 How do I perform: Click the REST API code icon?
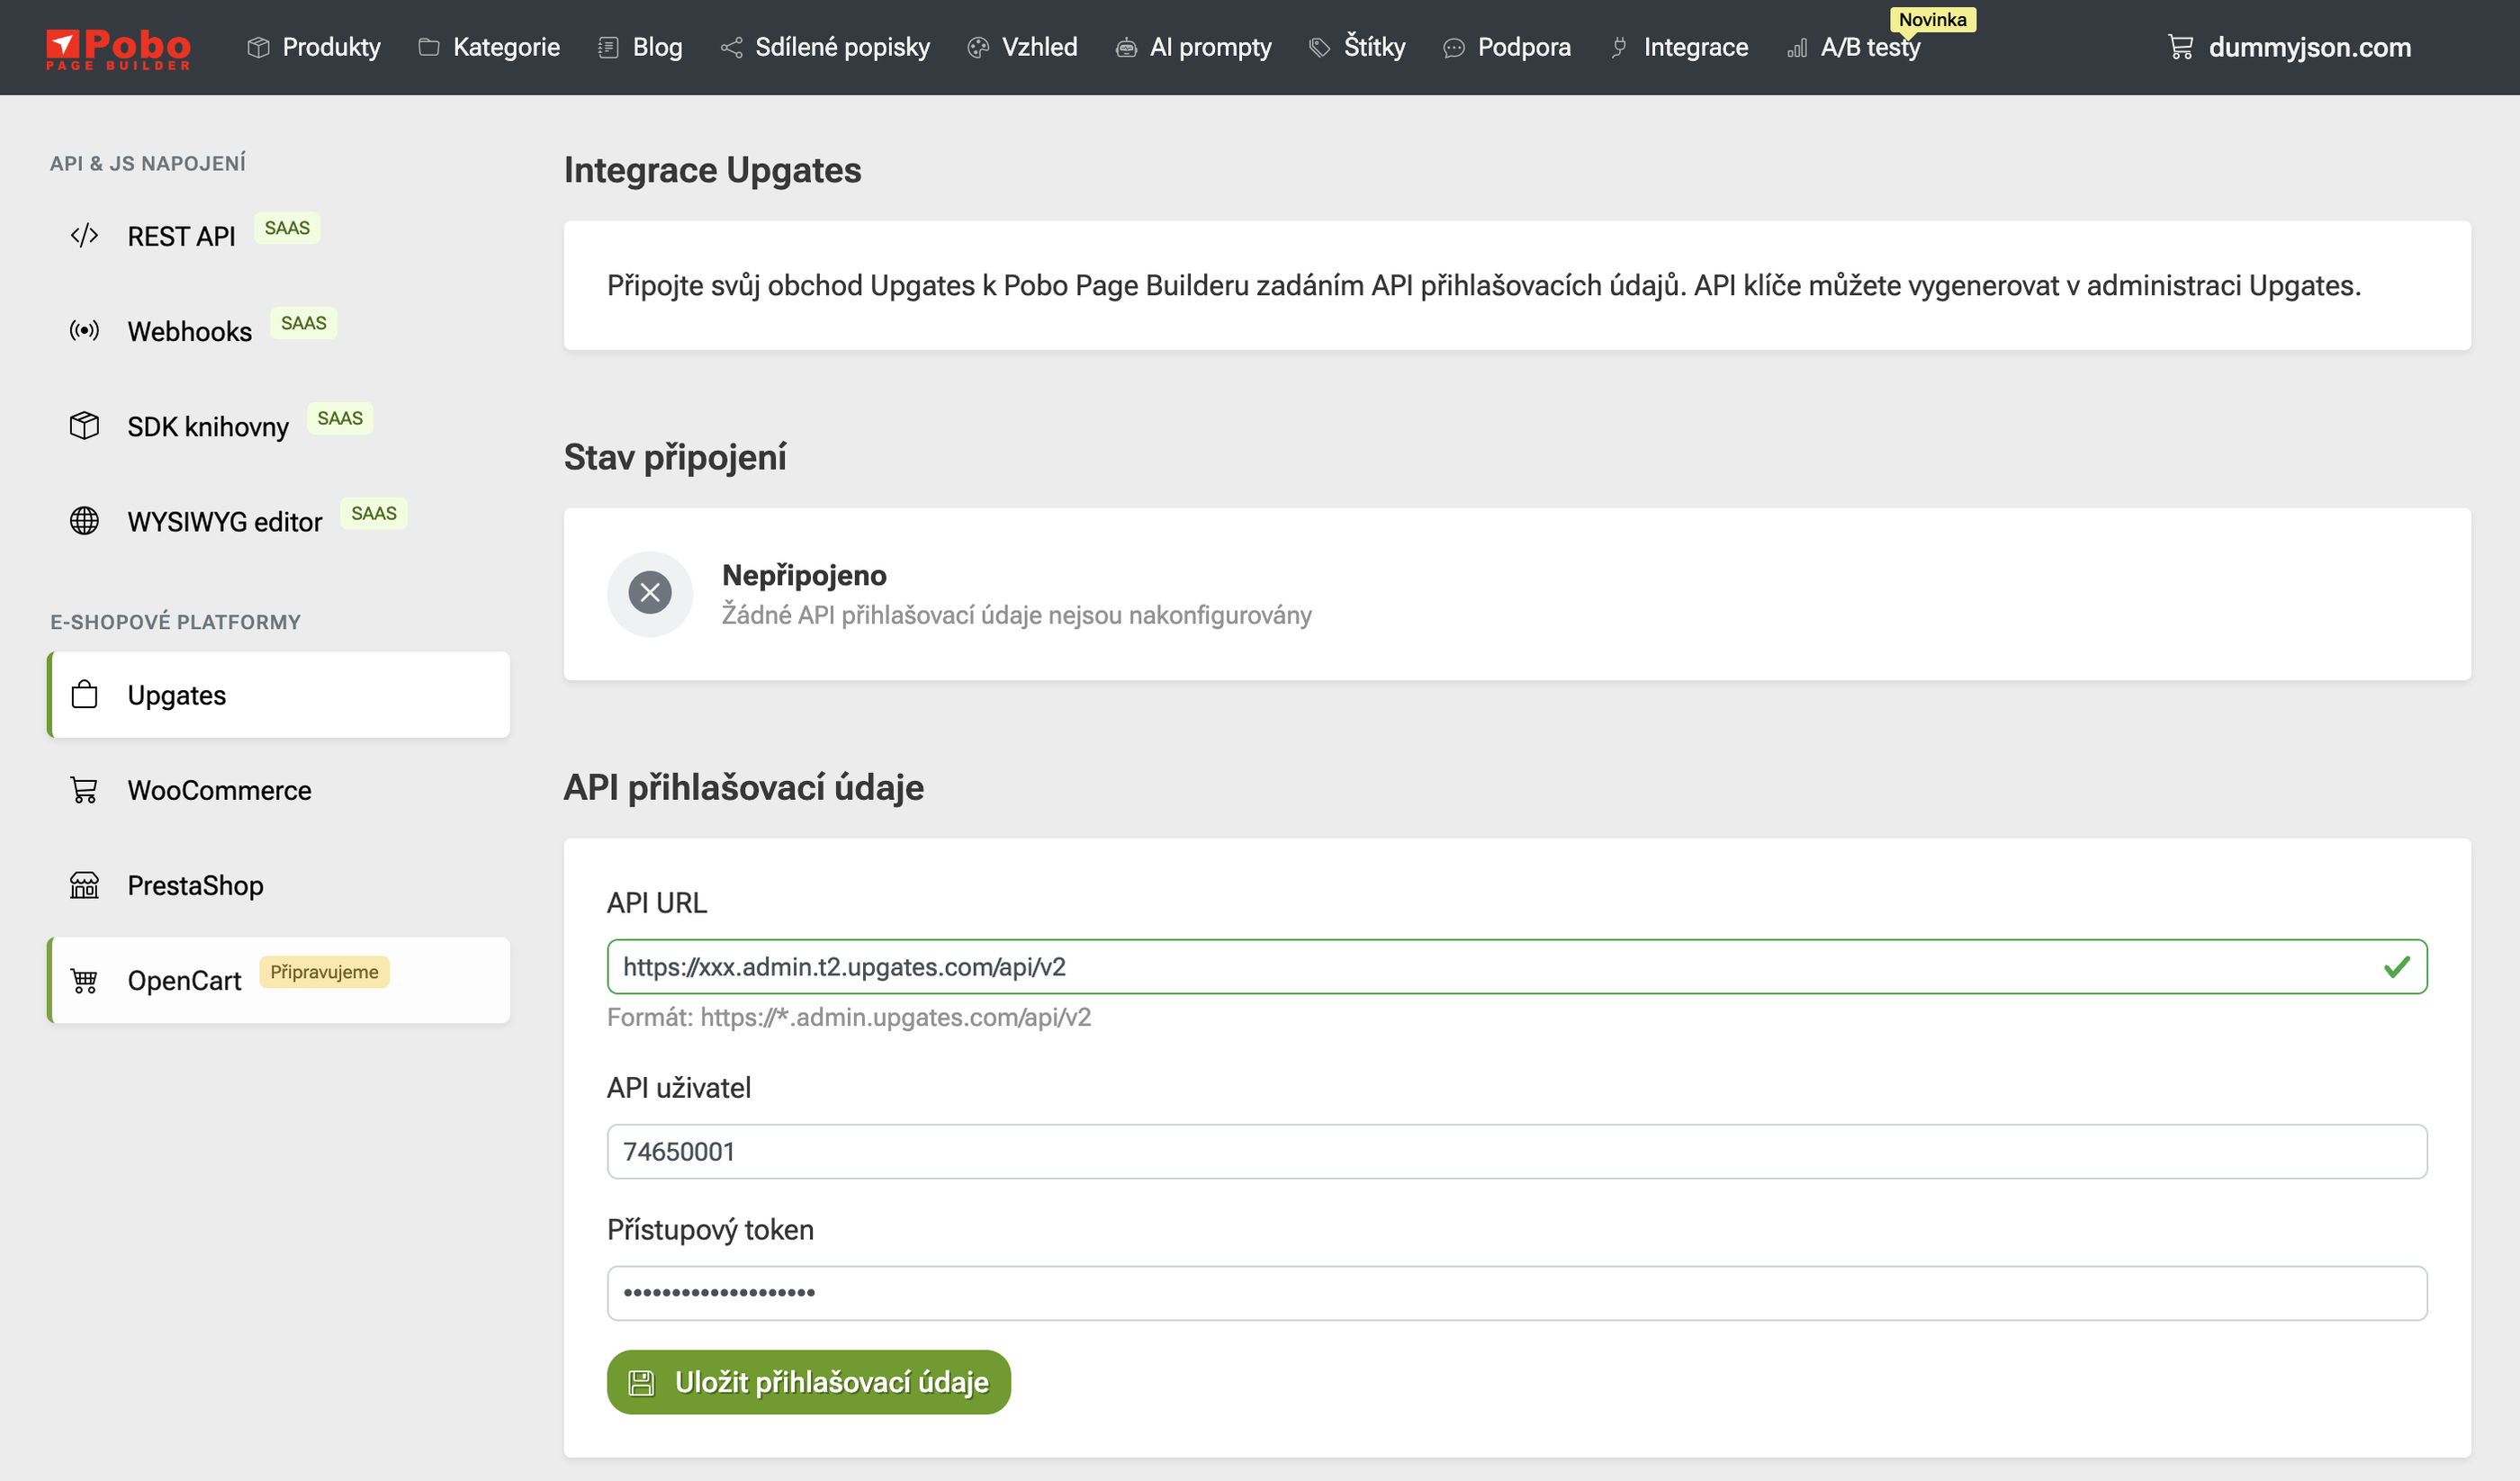84,236
